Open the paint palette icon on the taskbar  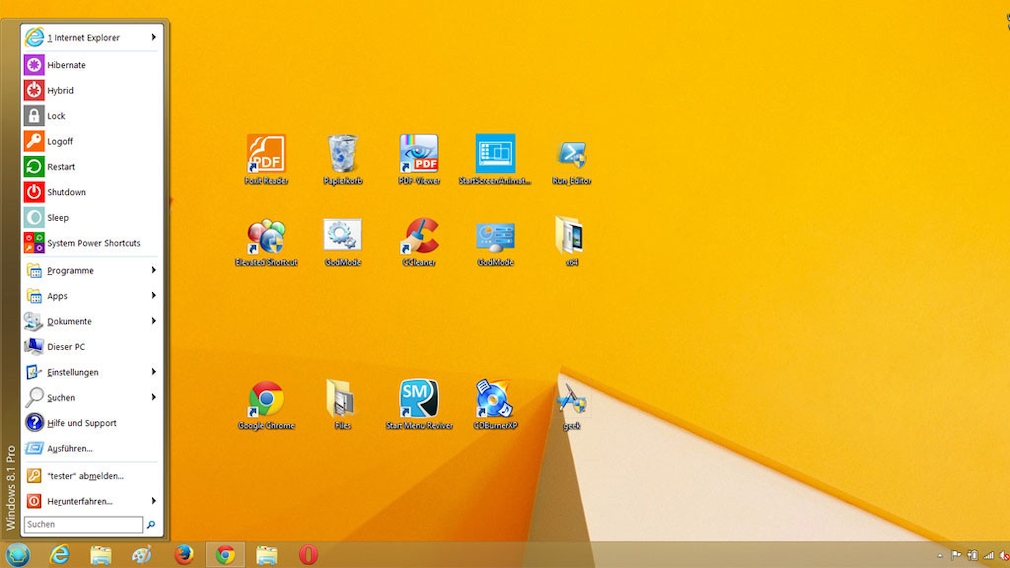pyautogui.click(x=142, y=554)
